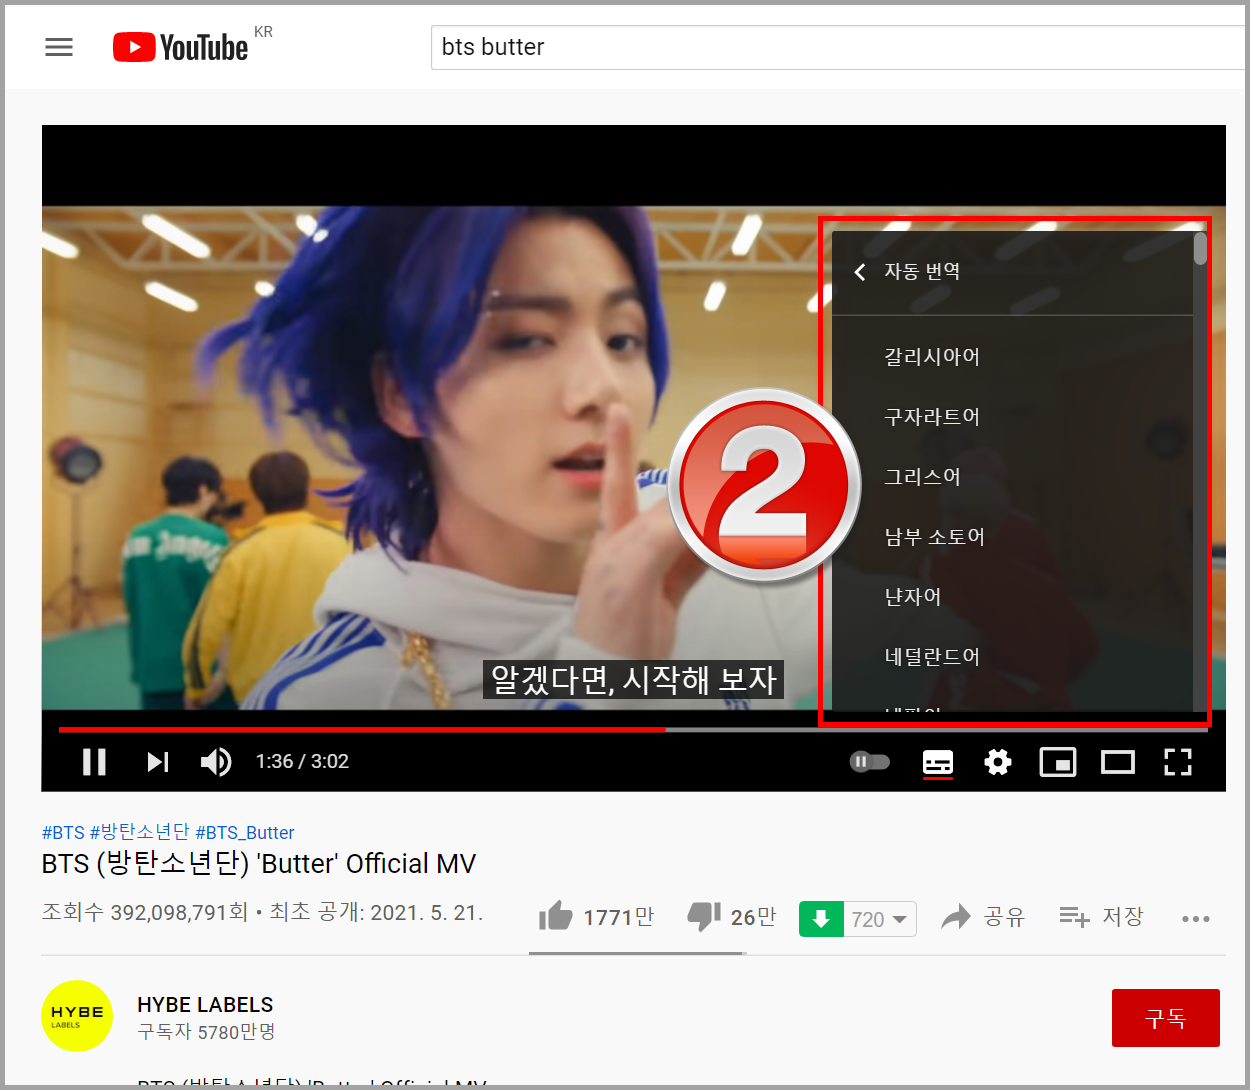
Task: Toggle the autoplay switch
Action: (869, 762)
